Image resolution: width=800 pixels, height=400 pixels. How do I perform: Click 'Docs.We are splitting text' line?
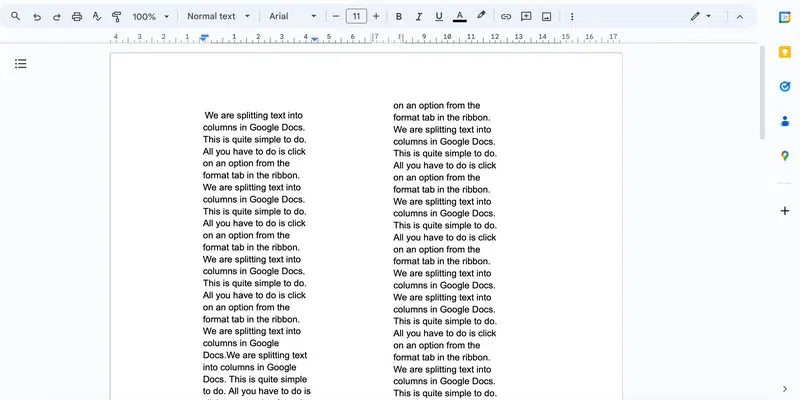(x=255, y=355)
